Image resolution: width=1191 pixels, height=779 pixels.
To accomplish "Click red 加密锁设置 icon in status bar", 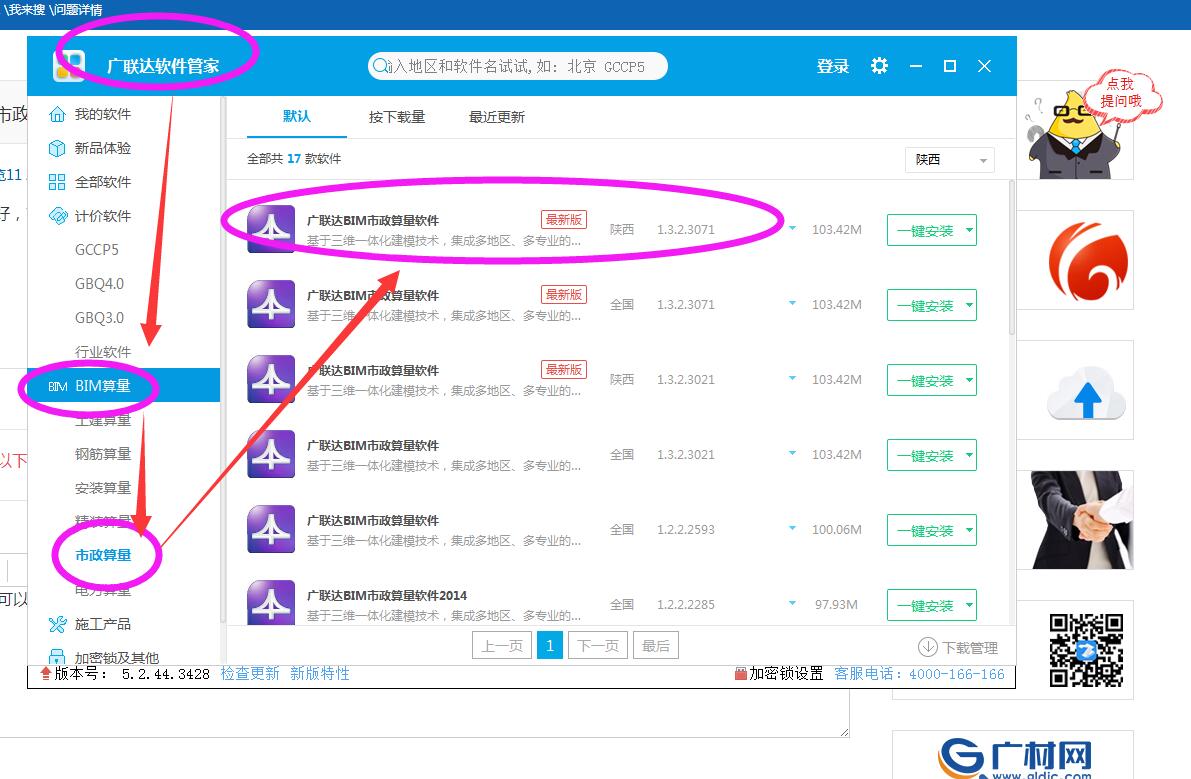I will pyautogui.click(x=741, y=673).
